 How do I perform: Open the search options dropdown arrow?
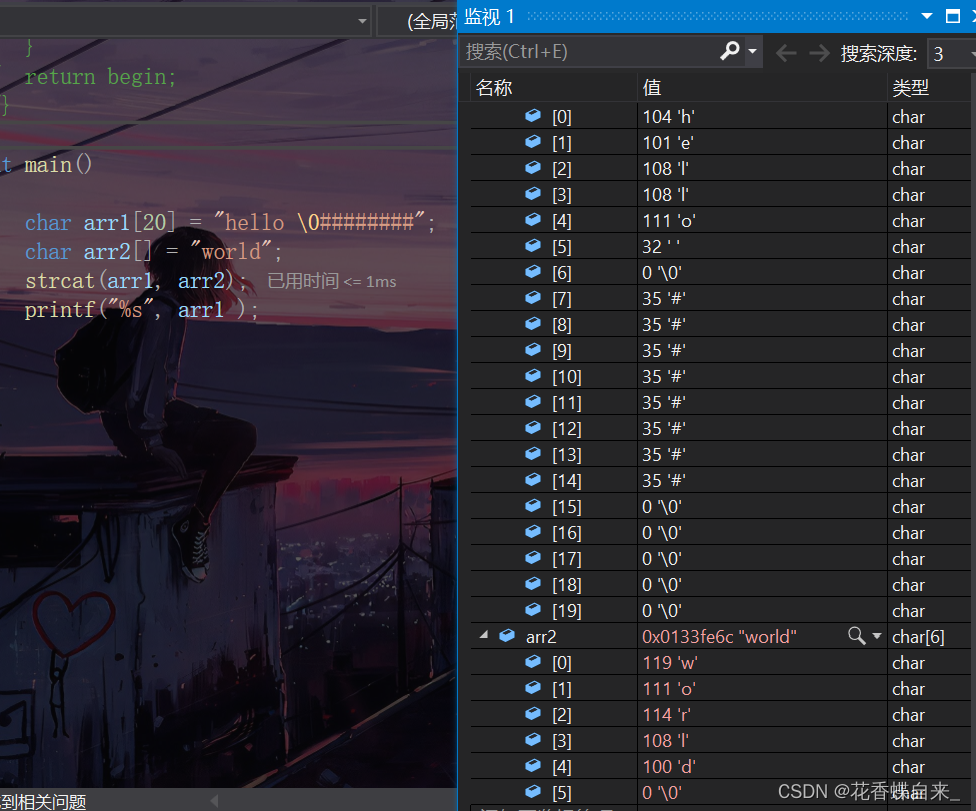753,51
